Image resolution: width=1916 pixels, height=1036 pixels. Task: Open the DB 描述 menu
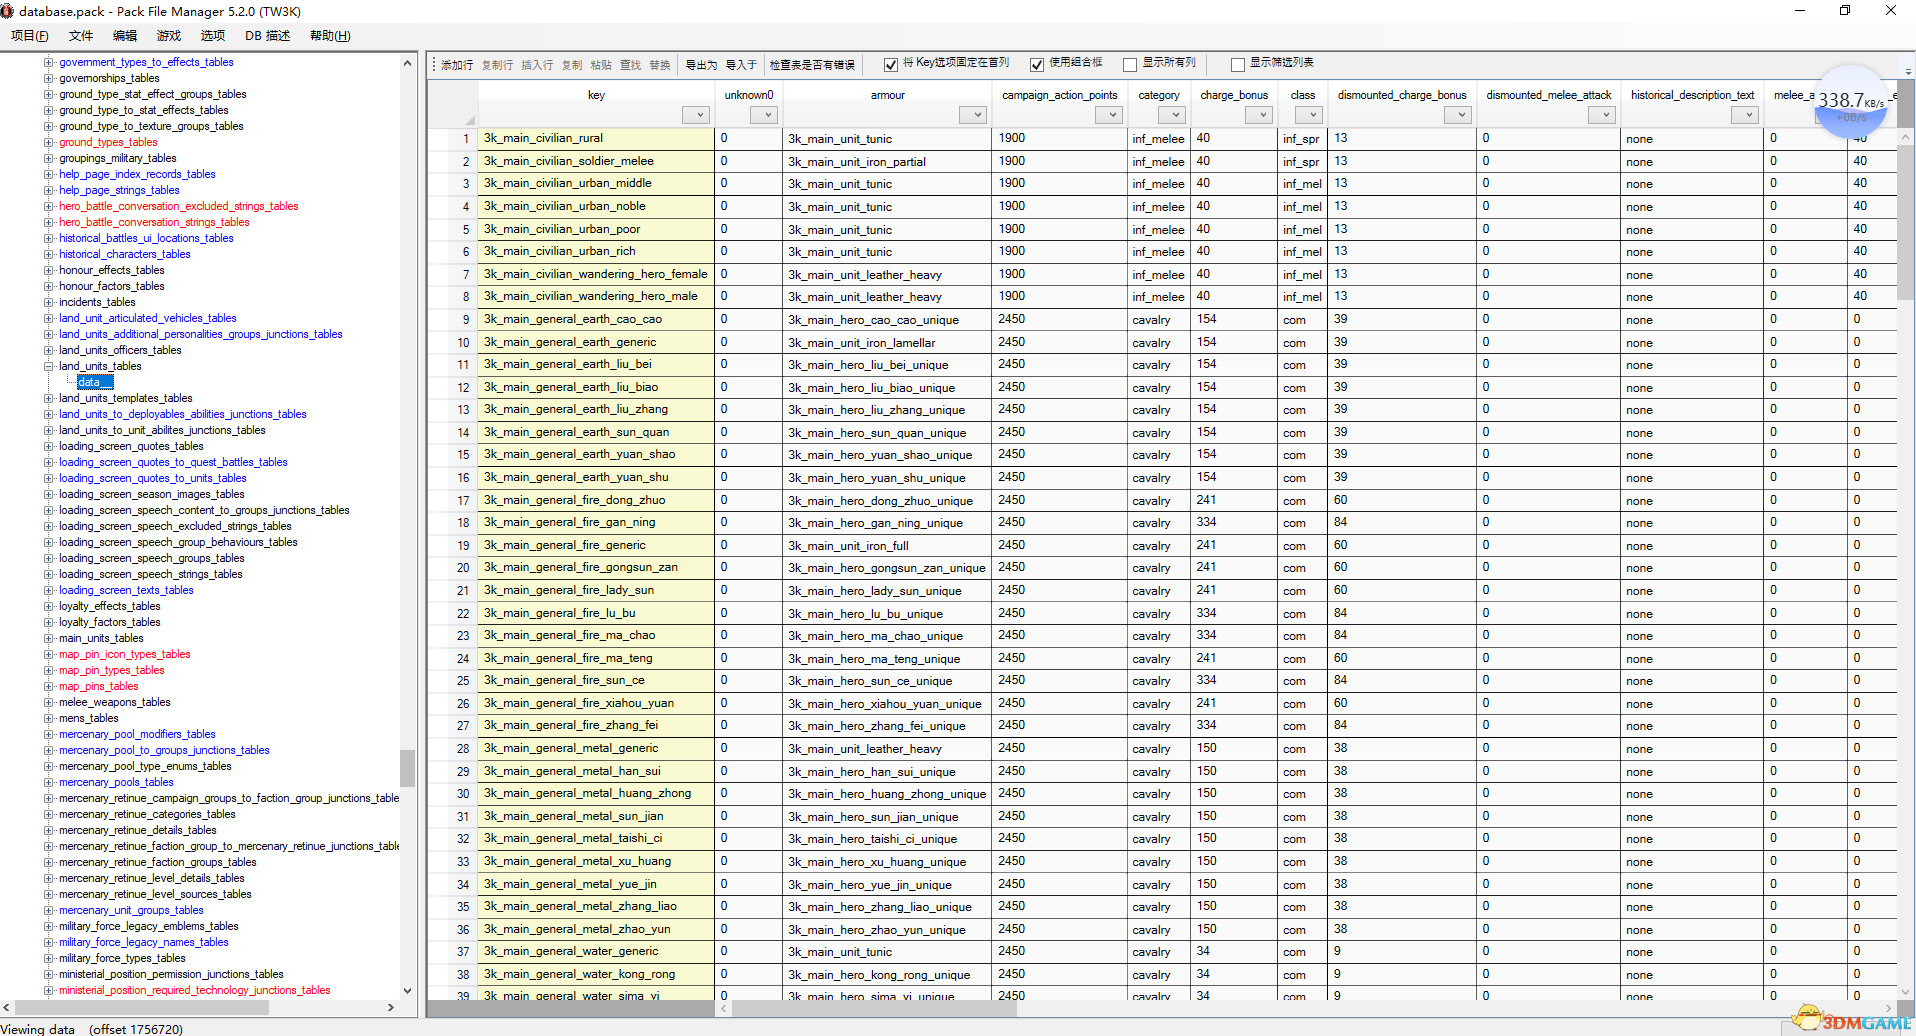point(267,36)
